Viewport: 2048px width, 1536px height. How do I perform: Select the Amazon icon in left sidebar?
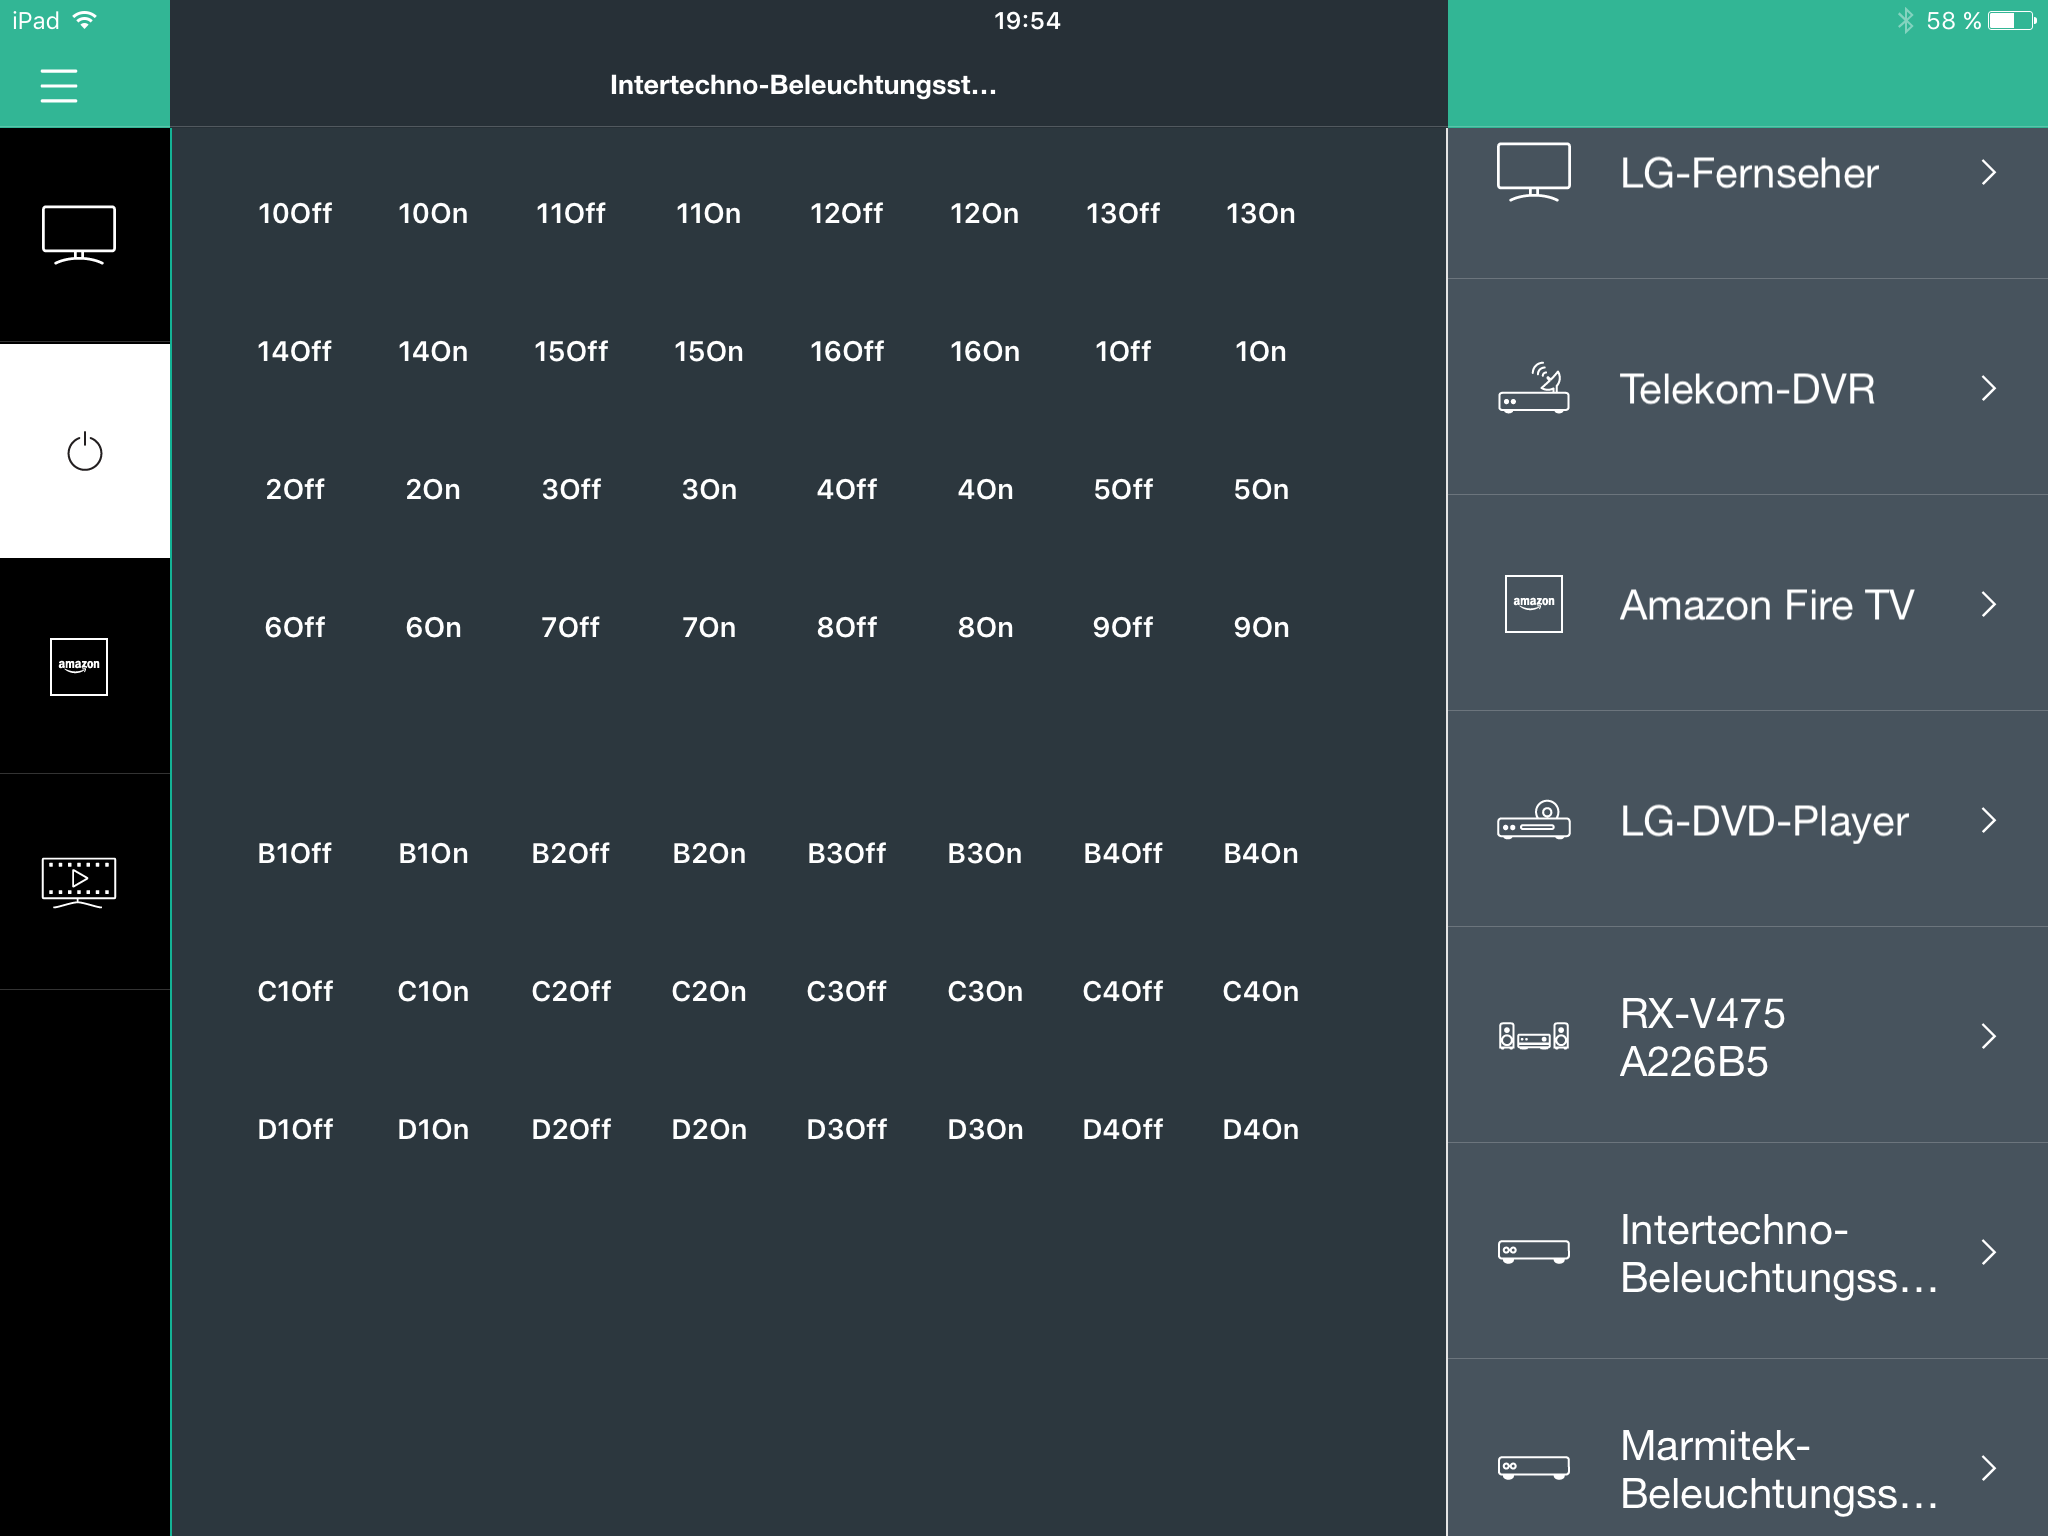(x=79, y=666)
